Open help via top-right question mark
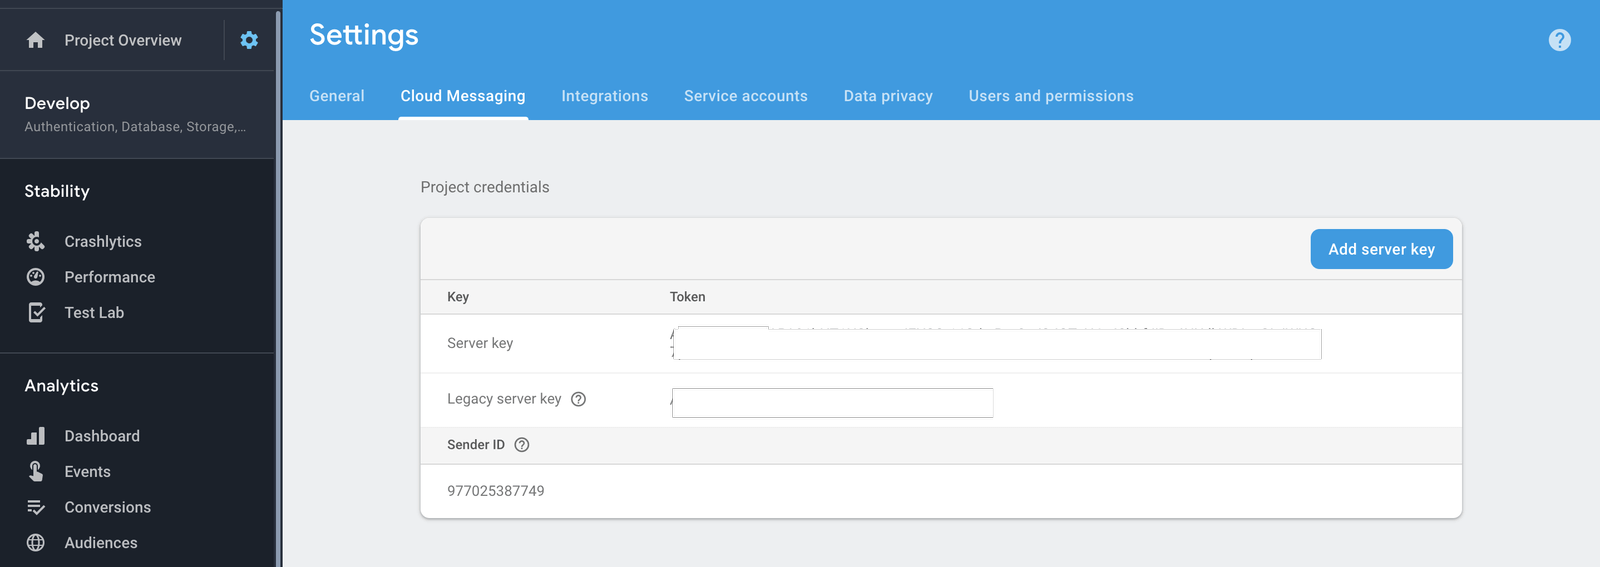Image resolution: width=1600 pixels, height=567 pixels. tap(1559, 40)
